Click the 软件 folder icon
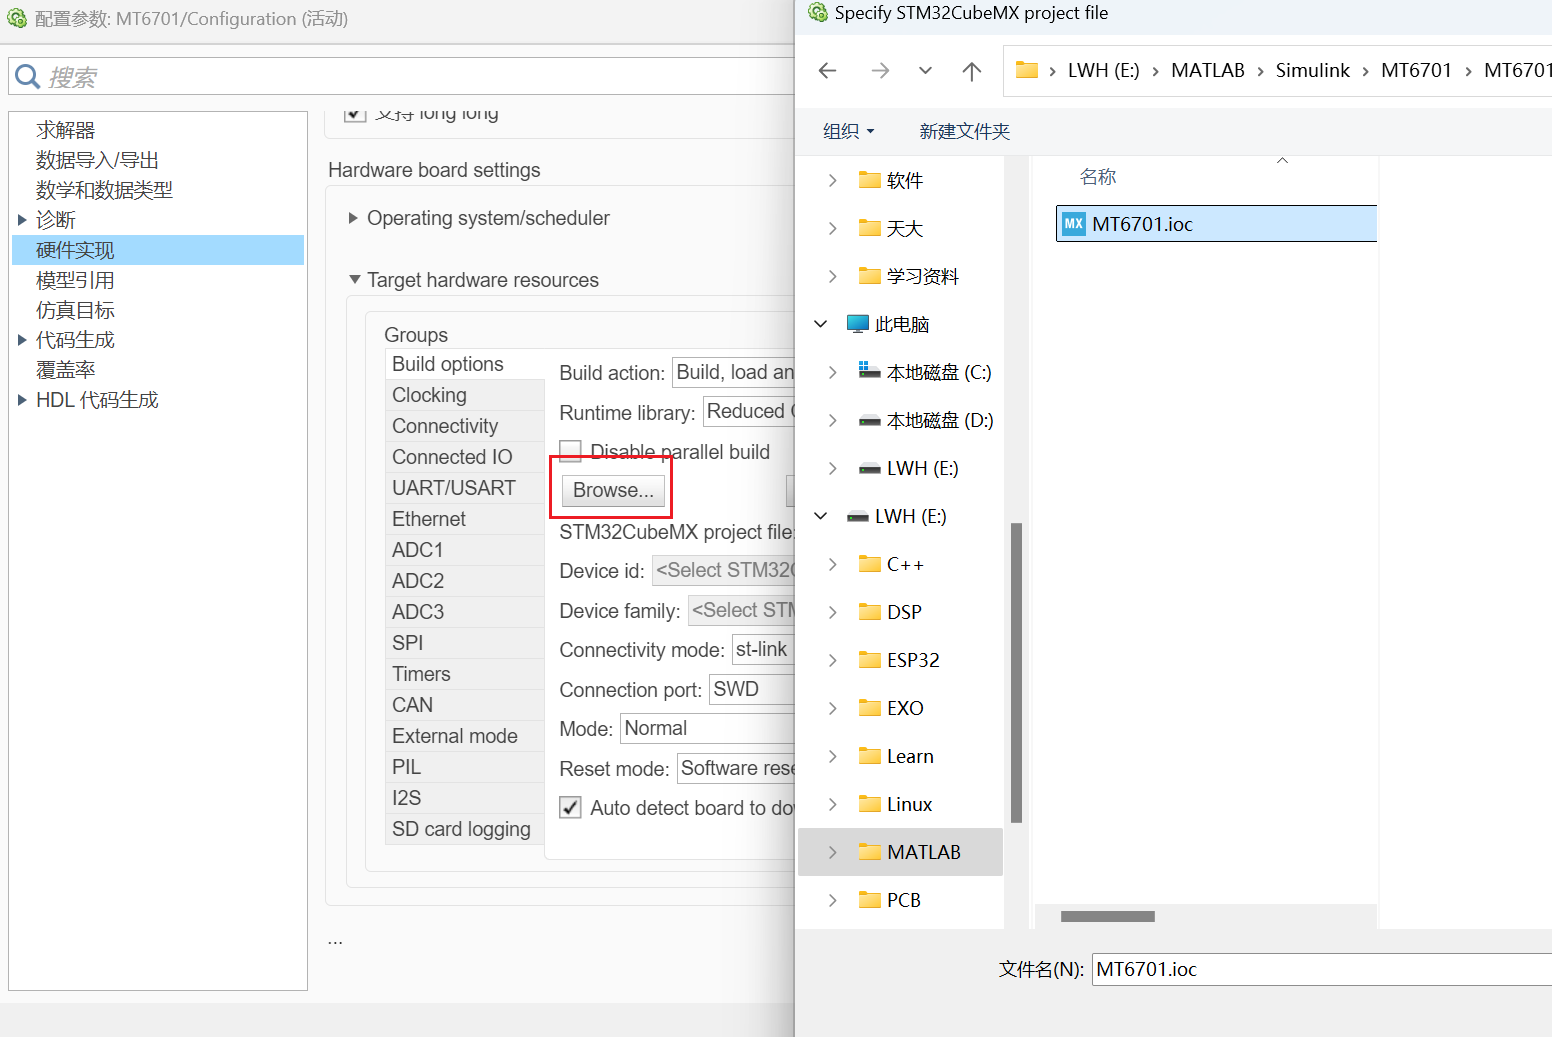 tap(870, 180)
